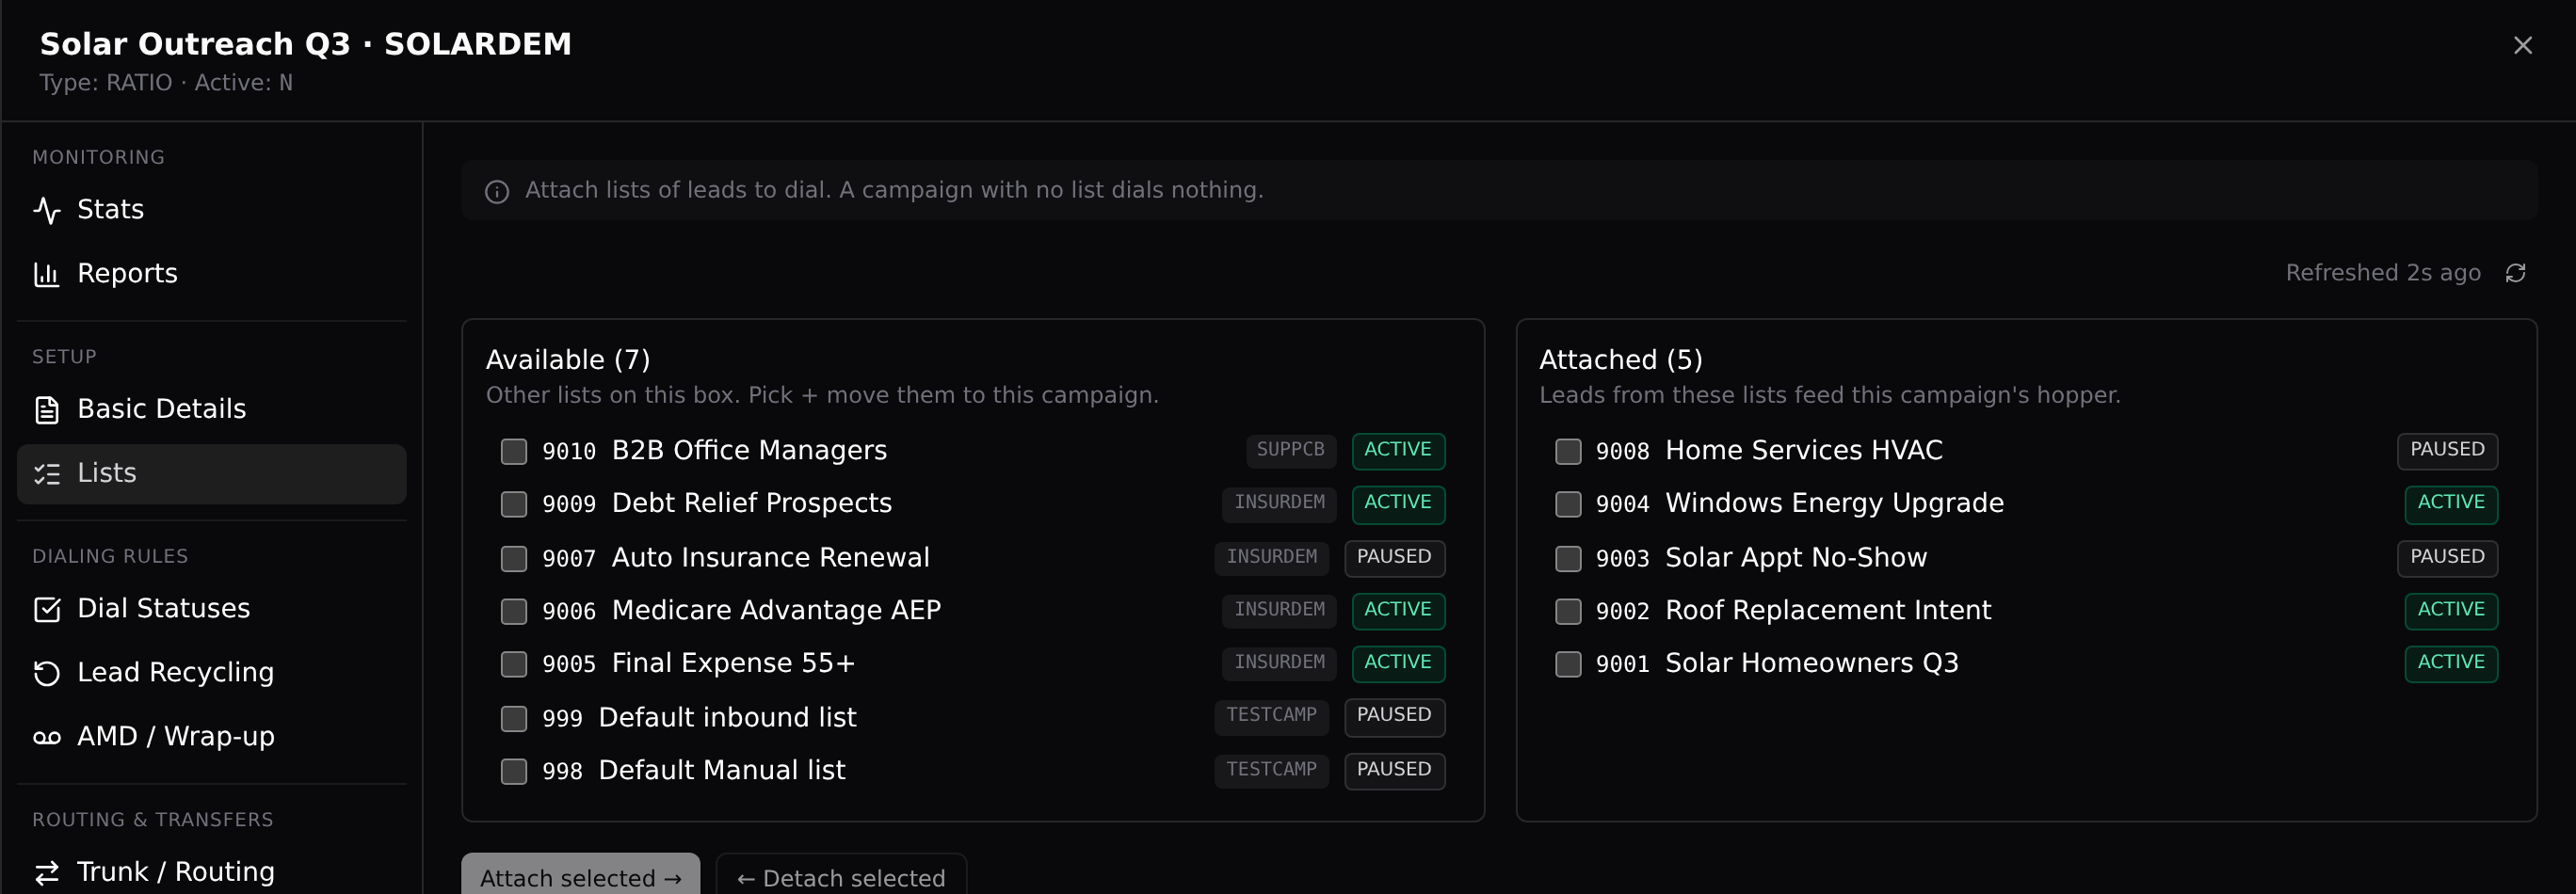Click the Reports bar chart icon
The height and width of the screenshot is (894, 2576).
click(x=47, y=274)
